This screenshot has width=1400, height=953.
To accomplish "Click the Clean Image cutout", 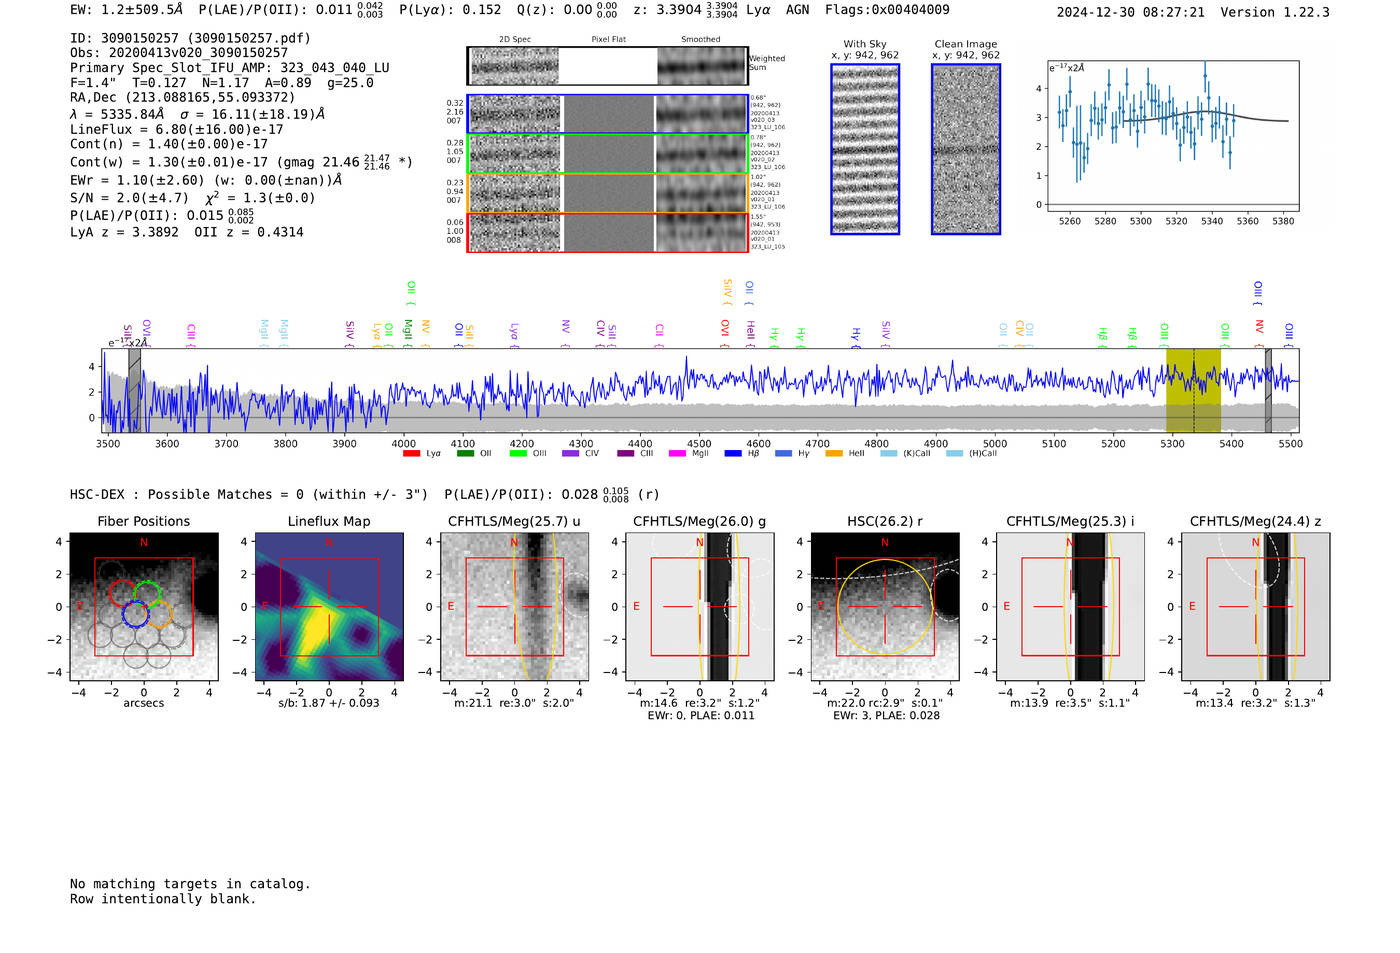I will pyautogui.click(x=966, y=149).
